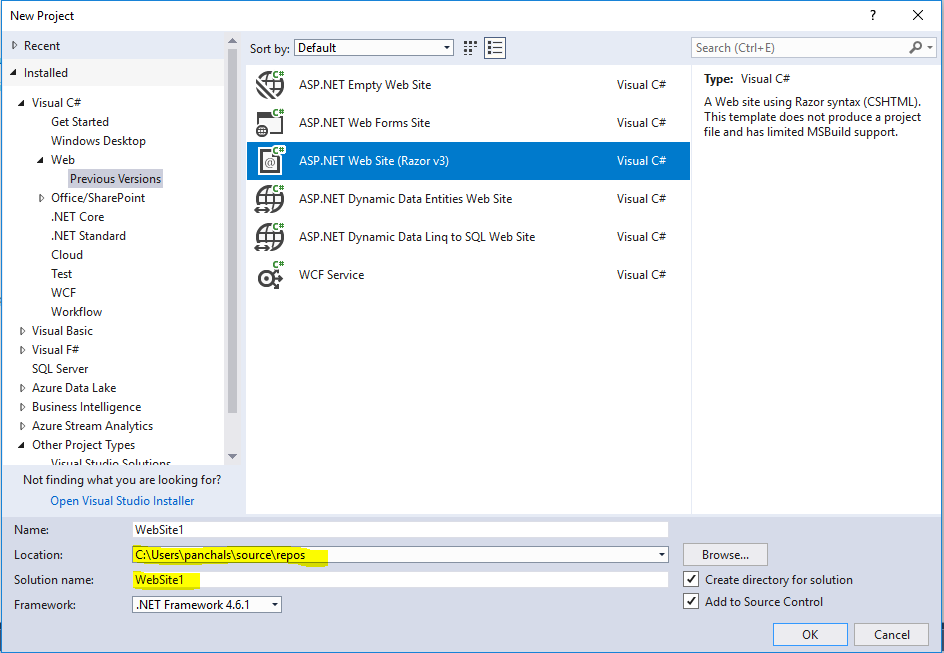The height and width of the screenshot is (653, 944).
Task: Switch to small icons view
Action: (x=470, y=48)
